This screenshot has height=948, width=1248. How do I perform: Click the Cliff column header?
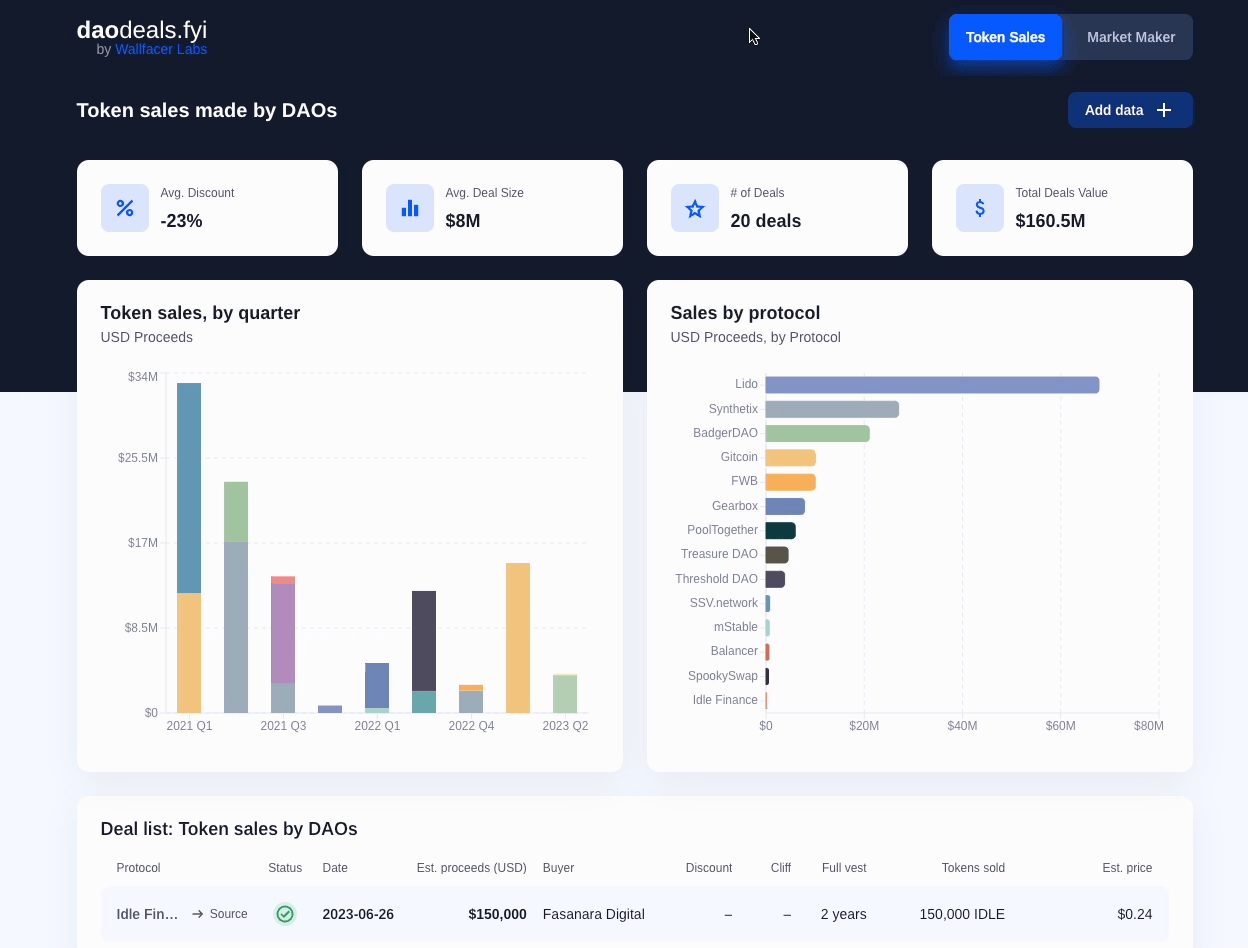click(x=781, y=868)
